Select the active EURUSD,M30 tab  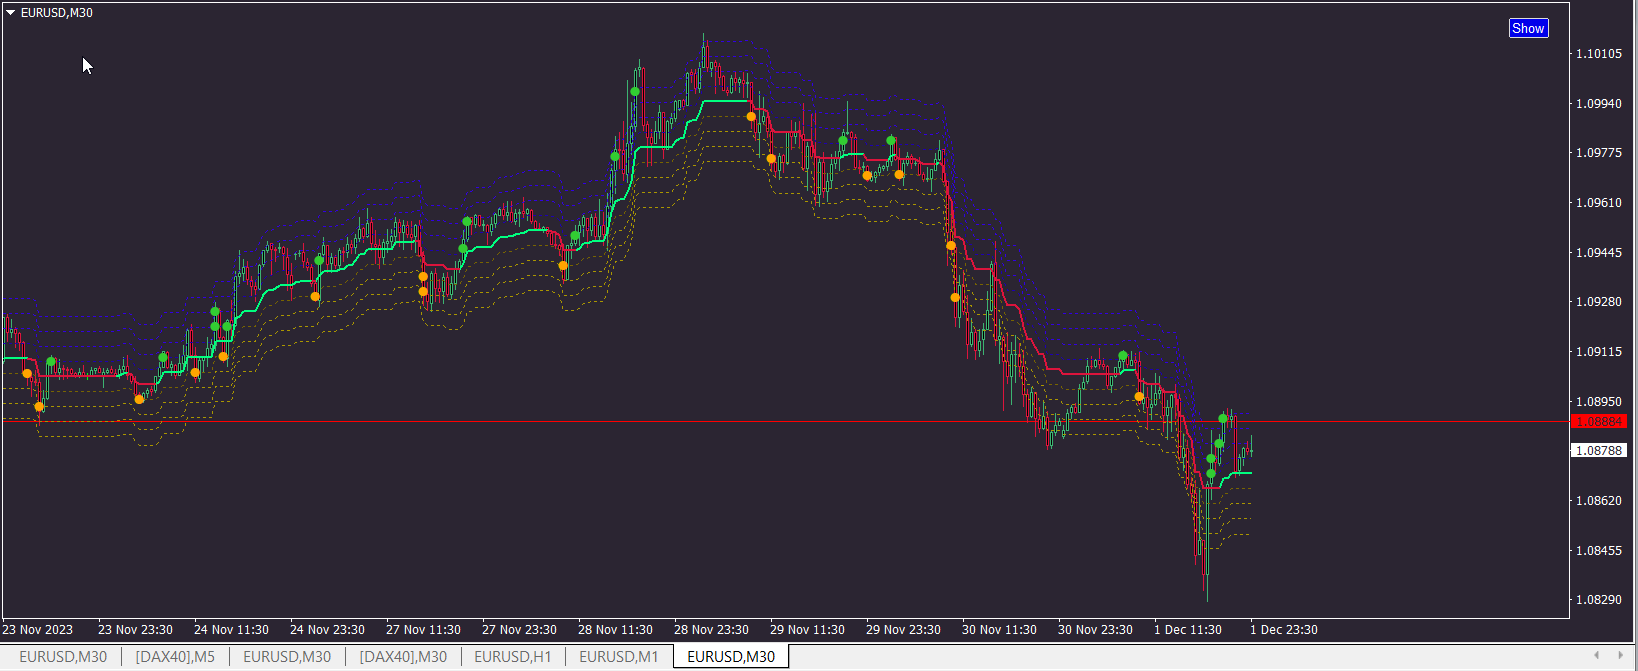(731, 657)
